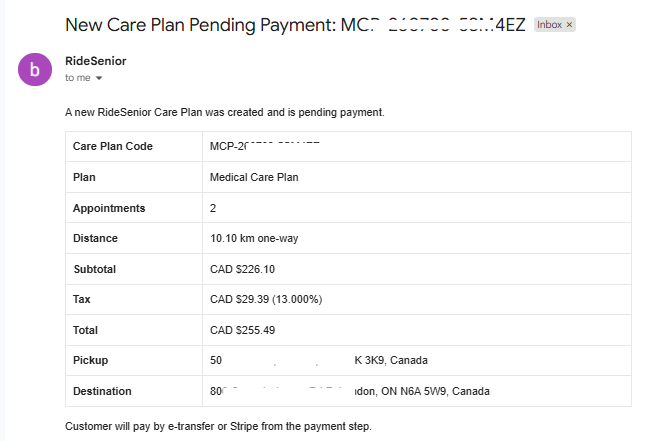The width and height of the screenshot is (646, 441).
Task: Click the 'to me' recipient text
Action: pos(77,78)
